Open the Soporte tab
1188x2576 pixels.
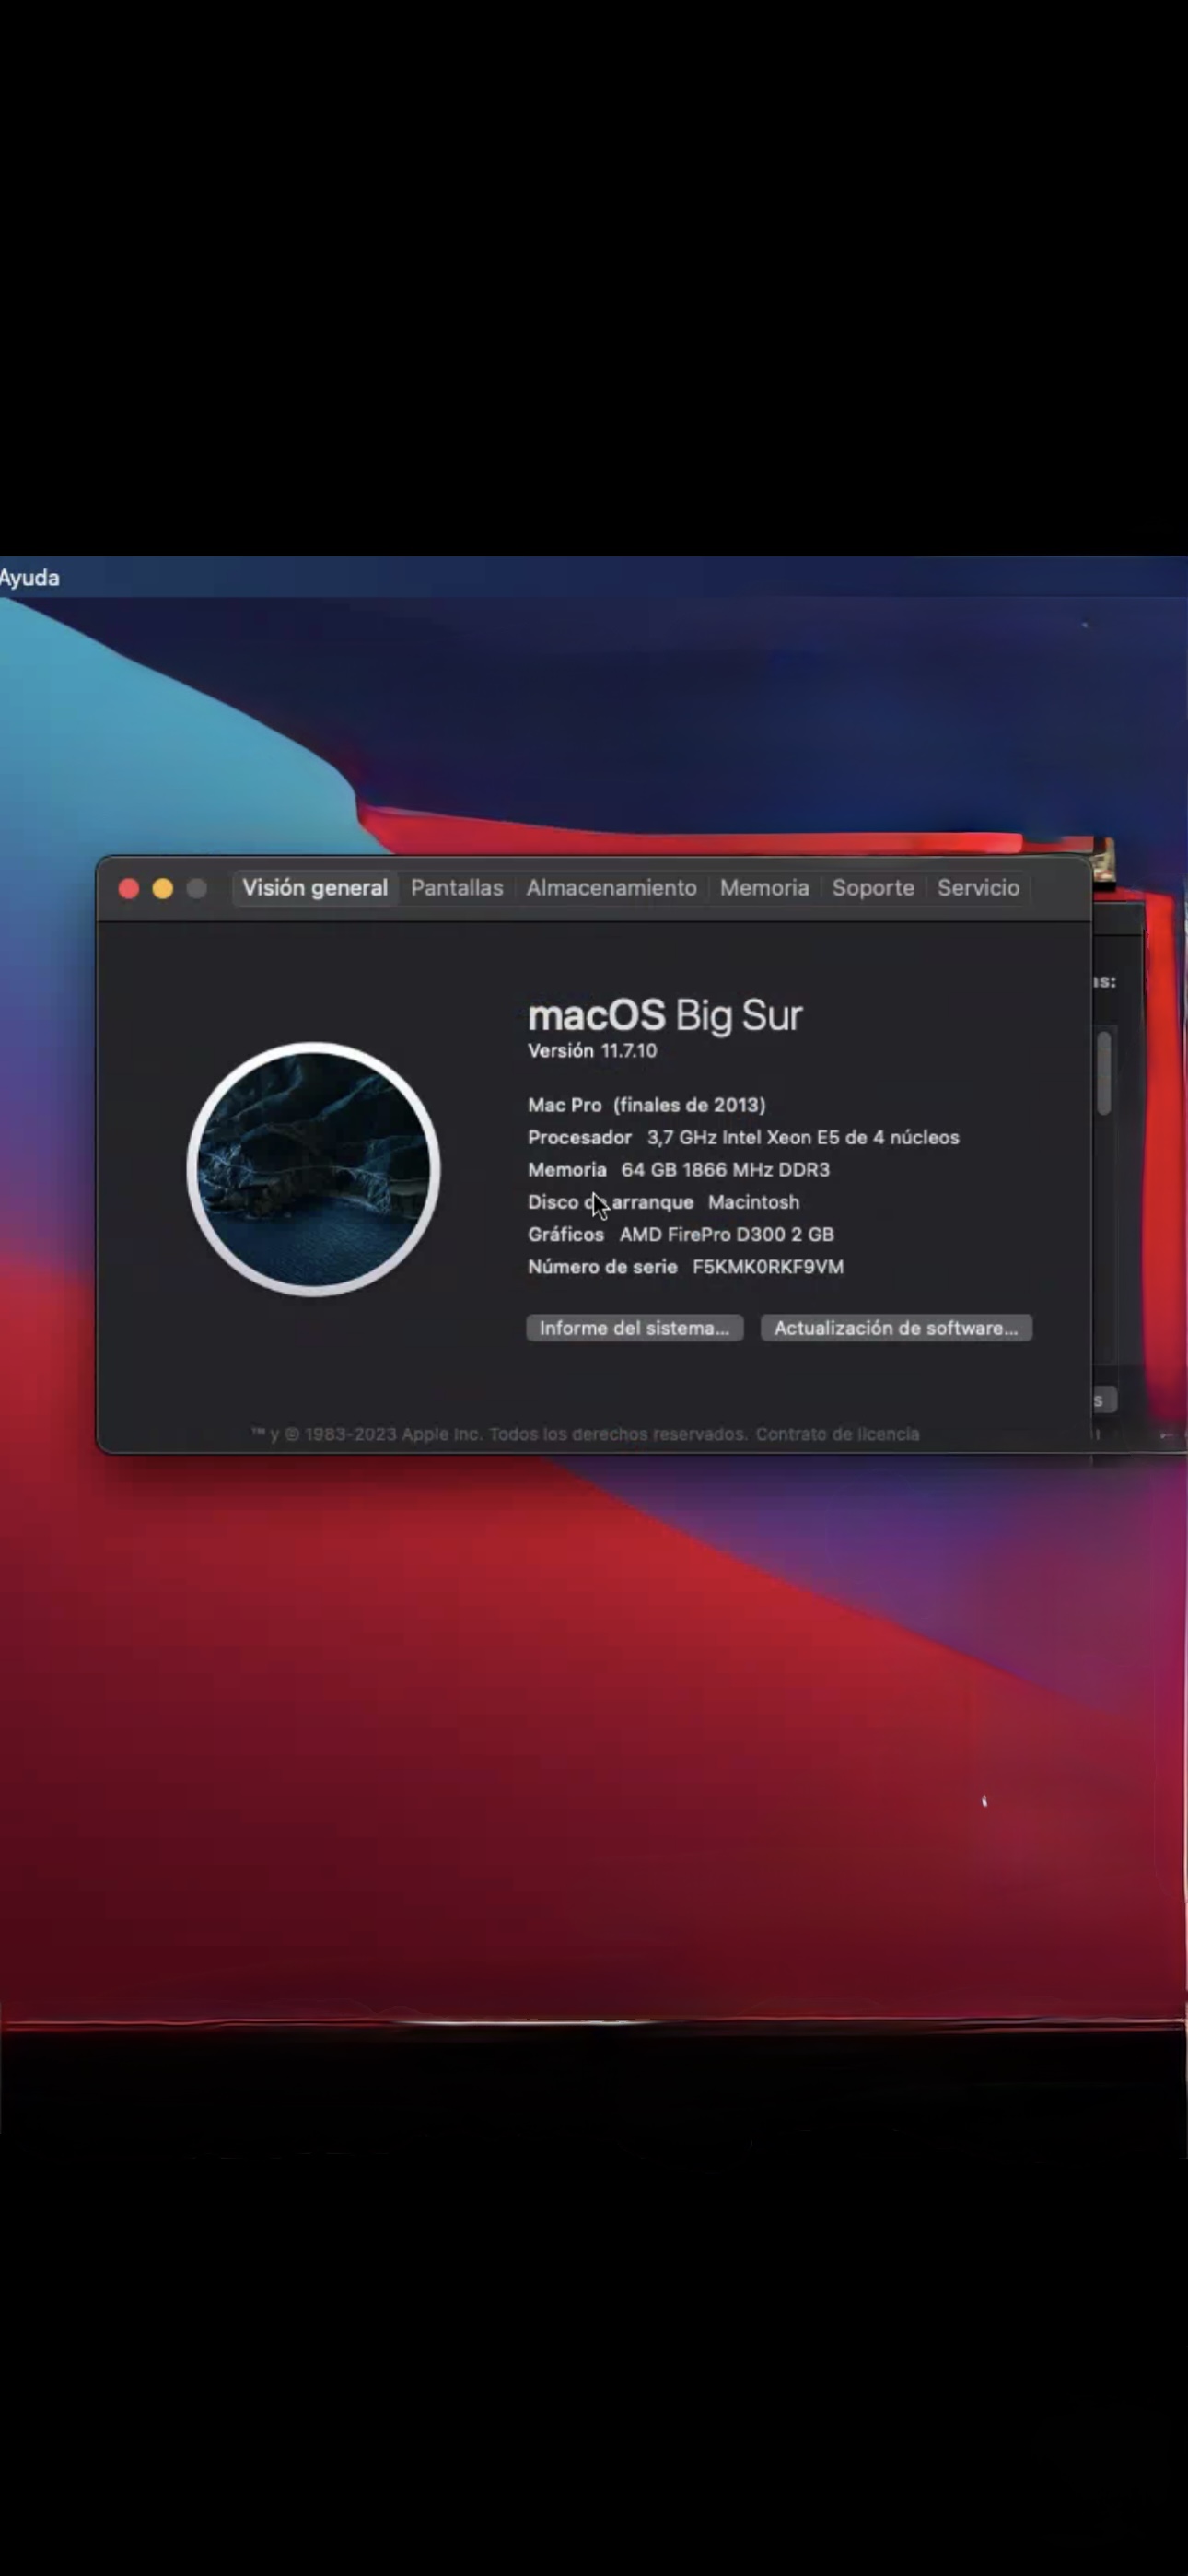pos(873,888)
